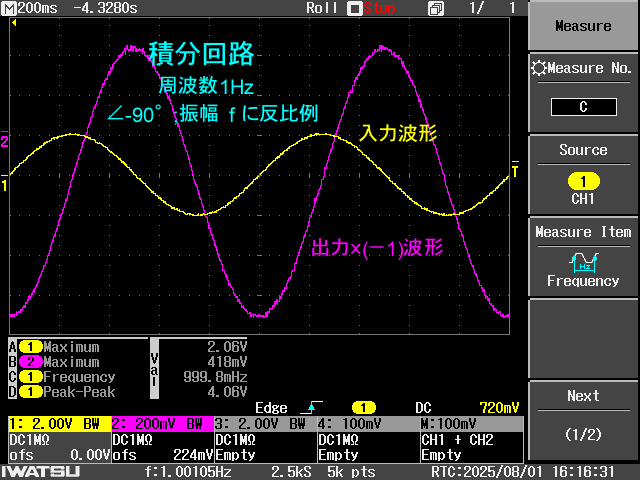The height and width of the screenshot is (480, 640).
Task: Click channel 3 Empty status
Action: 235,455
